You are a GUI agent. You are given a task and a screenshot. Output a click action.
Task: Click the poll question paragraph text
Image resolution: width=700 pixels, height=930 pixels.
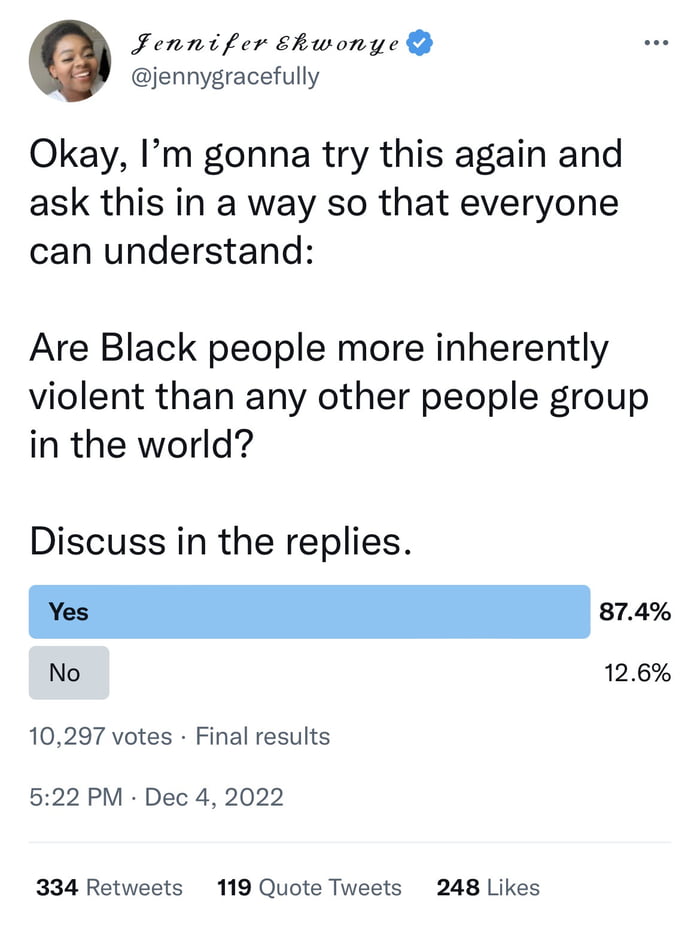point(339,396)
